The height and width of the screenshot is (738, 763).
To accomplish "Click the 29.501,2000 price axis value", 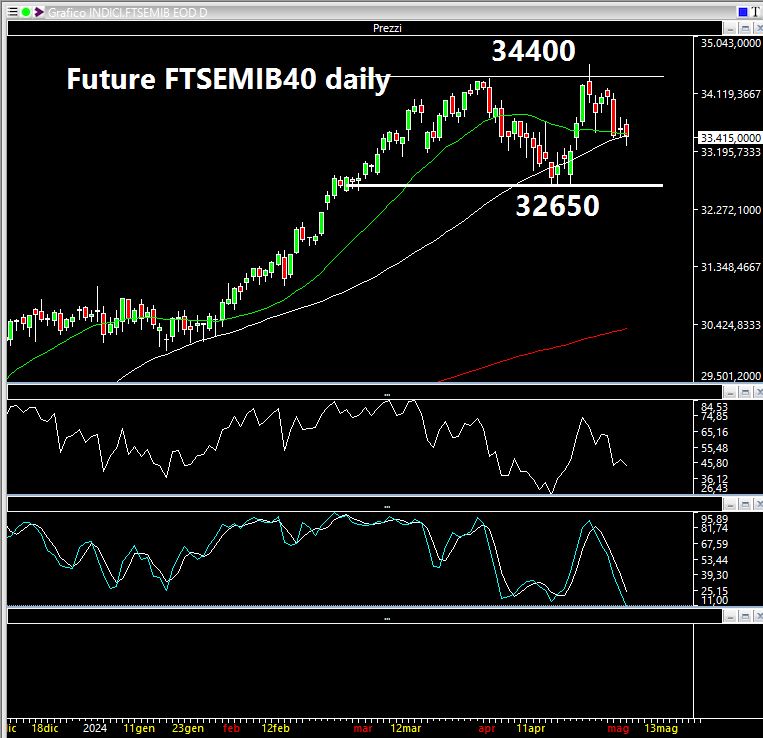I will point(730,376).
